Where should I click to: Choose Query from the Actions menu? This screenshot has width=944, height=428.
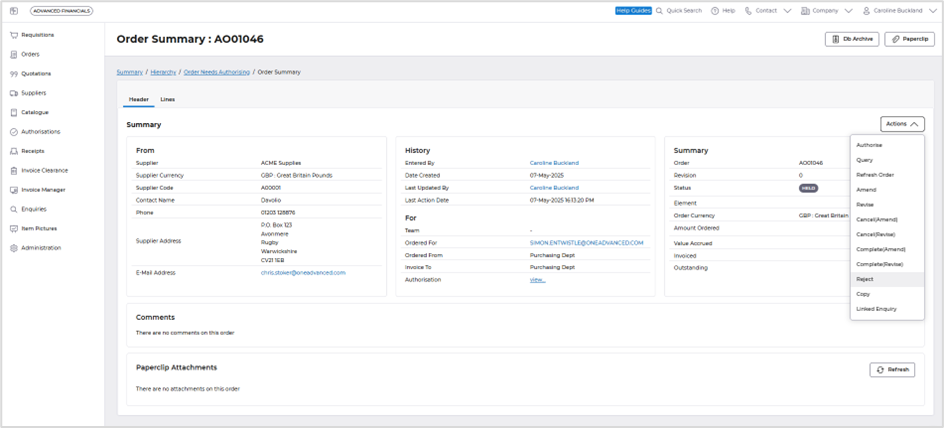[x=887, y=160]
